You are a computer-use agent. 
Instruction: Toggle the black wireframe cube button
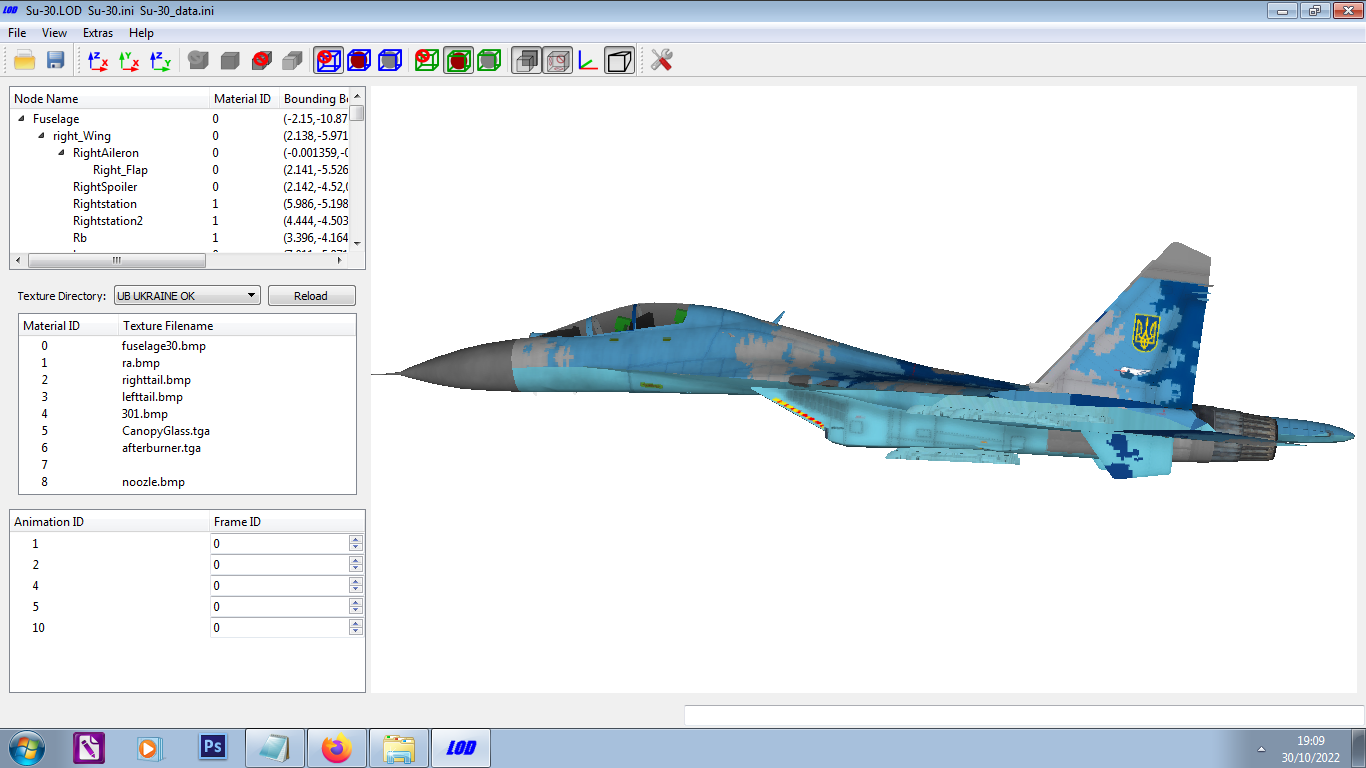[620, 60]
